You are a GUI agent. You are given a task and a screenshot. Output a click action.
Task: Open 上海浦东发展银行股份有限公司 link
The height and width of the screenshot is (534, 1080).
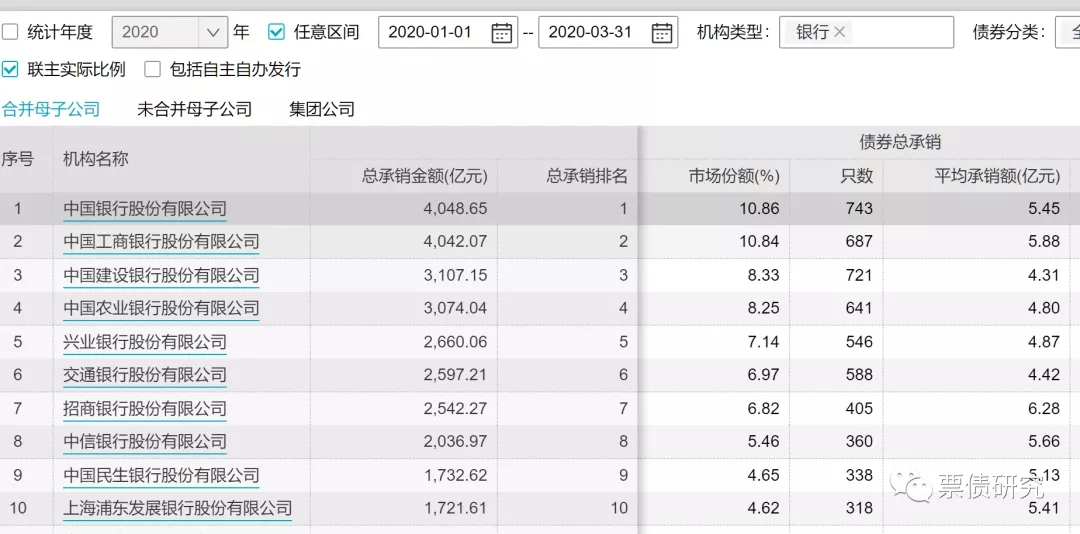178,509
